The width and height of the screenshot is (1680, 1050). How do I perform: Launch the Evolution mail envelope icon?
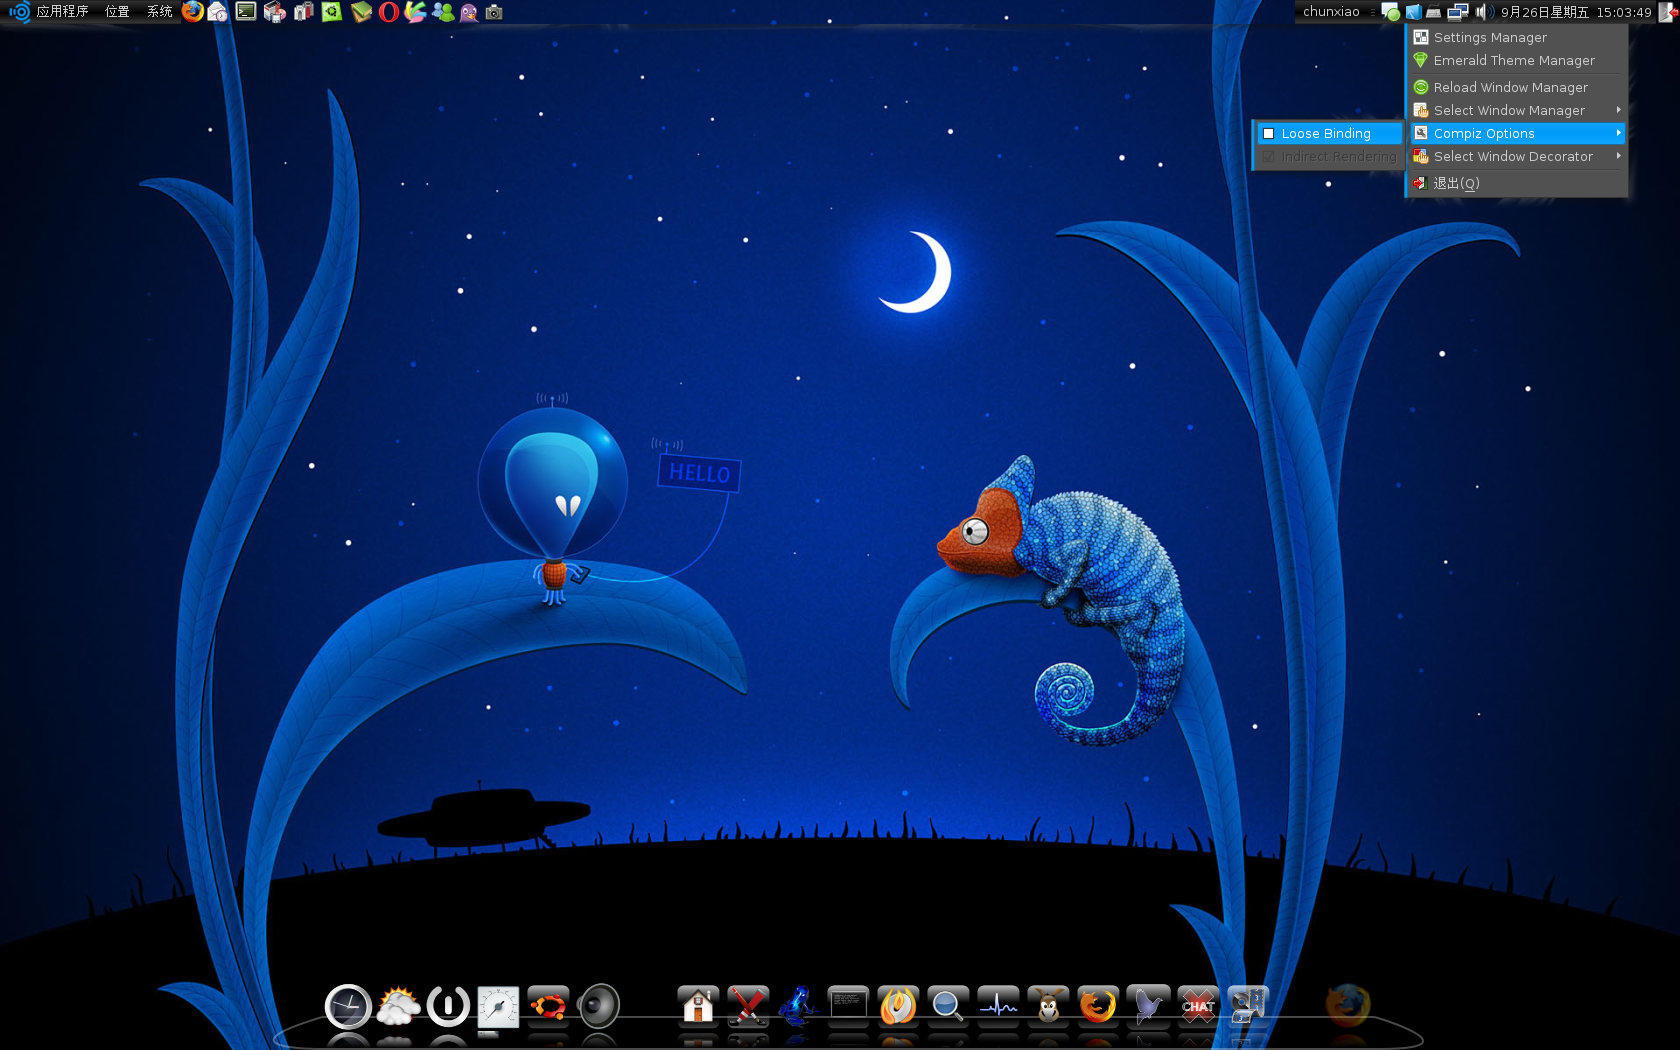coord(217,12)
